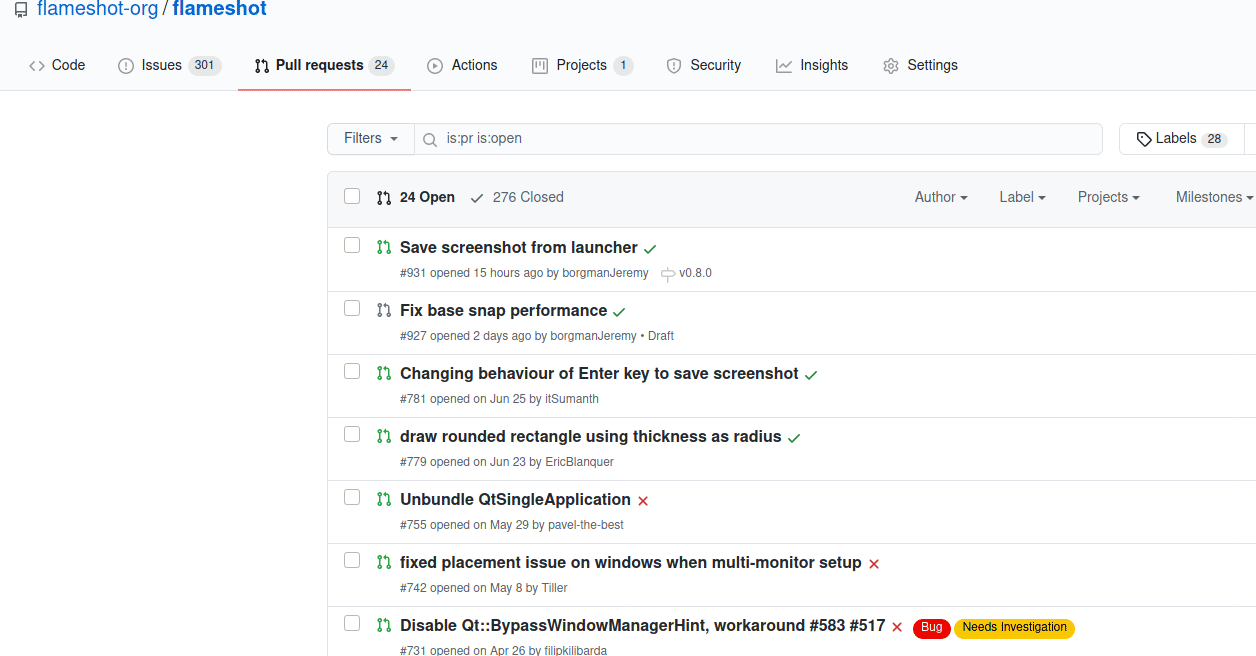Open the Author filter dropdown
The height and width of the screenshot is (656, 1256).
pos(941,197)
